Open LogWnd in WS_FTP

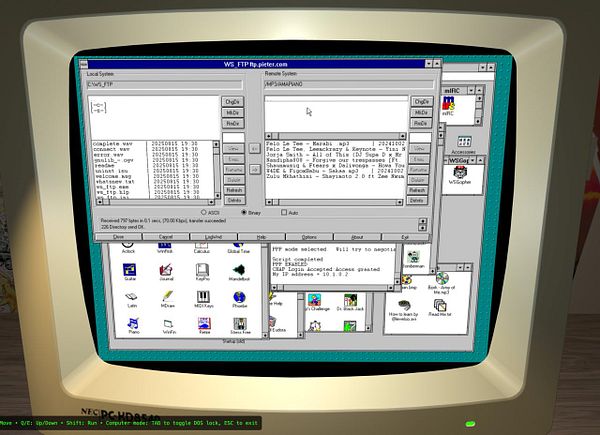(x=214, y=237)
